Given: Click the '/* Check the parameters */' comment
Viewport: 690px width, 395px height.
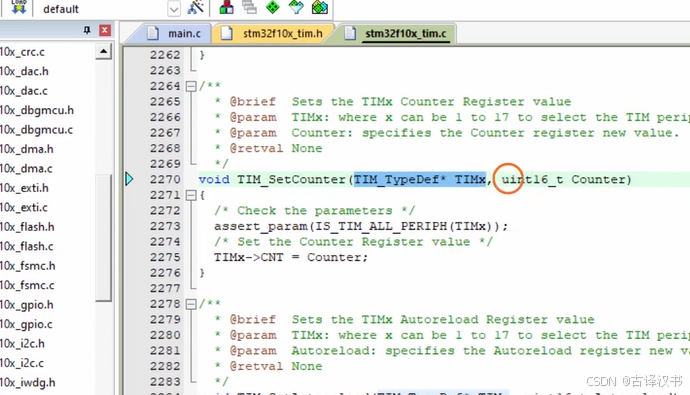Looking at the screenshot, I should click(315, 211).
